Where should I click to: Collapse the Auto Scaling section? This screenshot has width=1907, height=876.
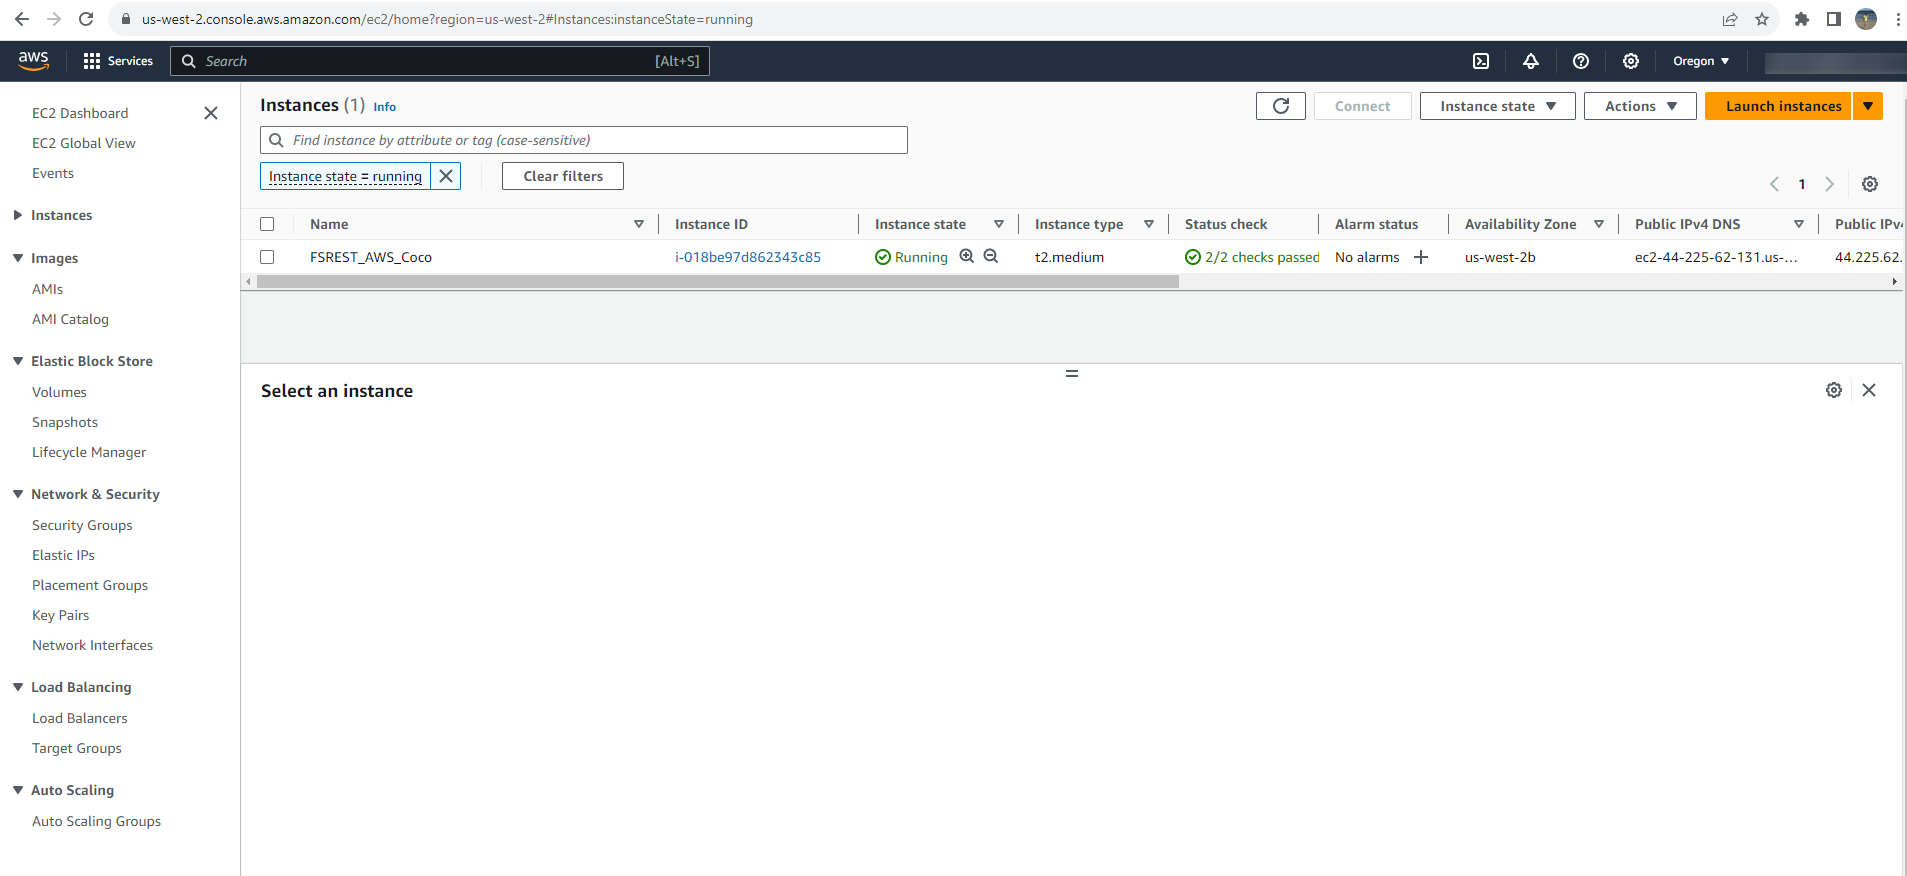click(x=18, y=790)
